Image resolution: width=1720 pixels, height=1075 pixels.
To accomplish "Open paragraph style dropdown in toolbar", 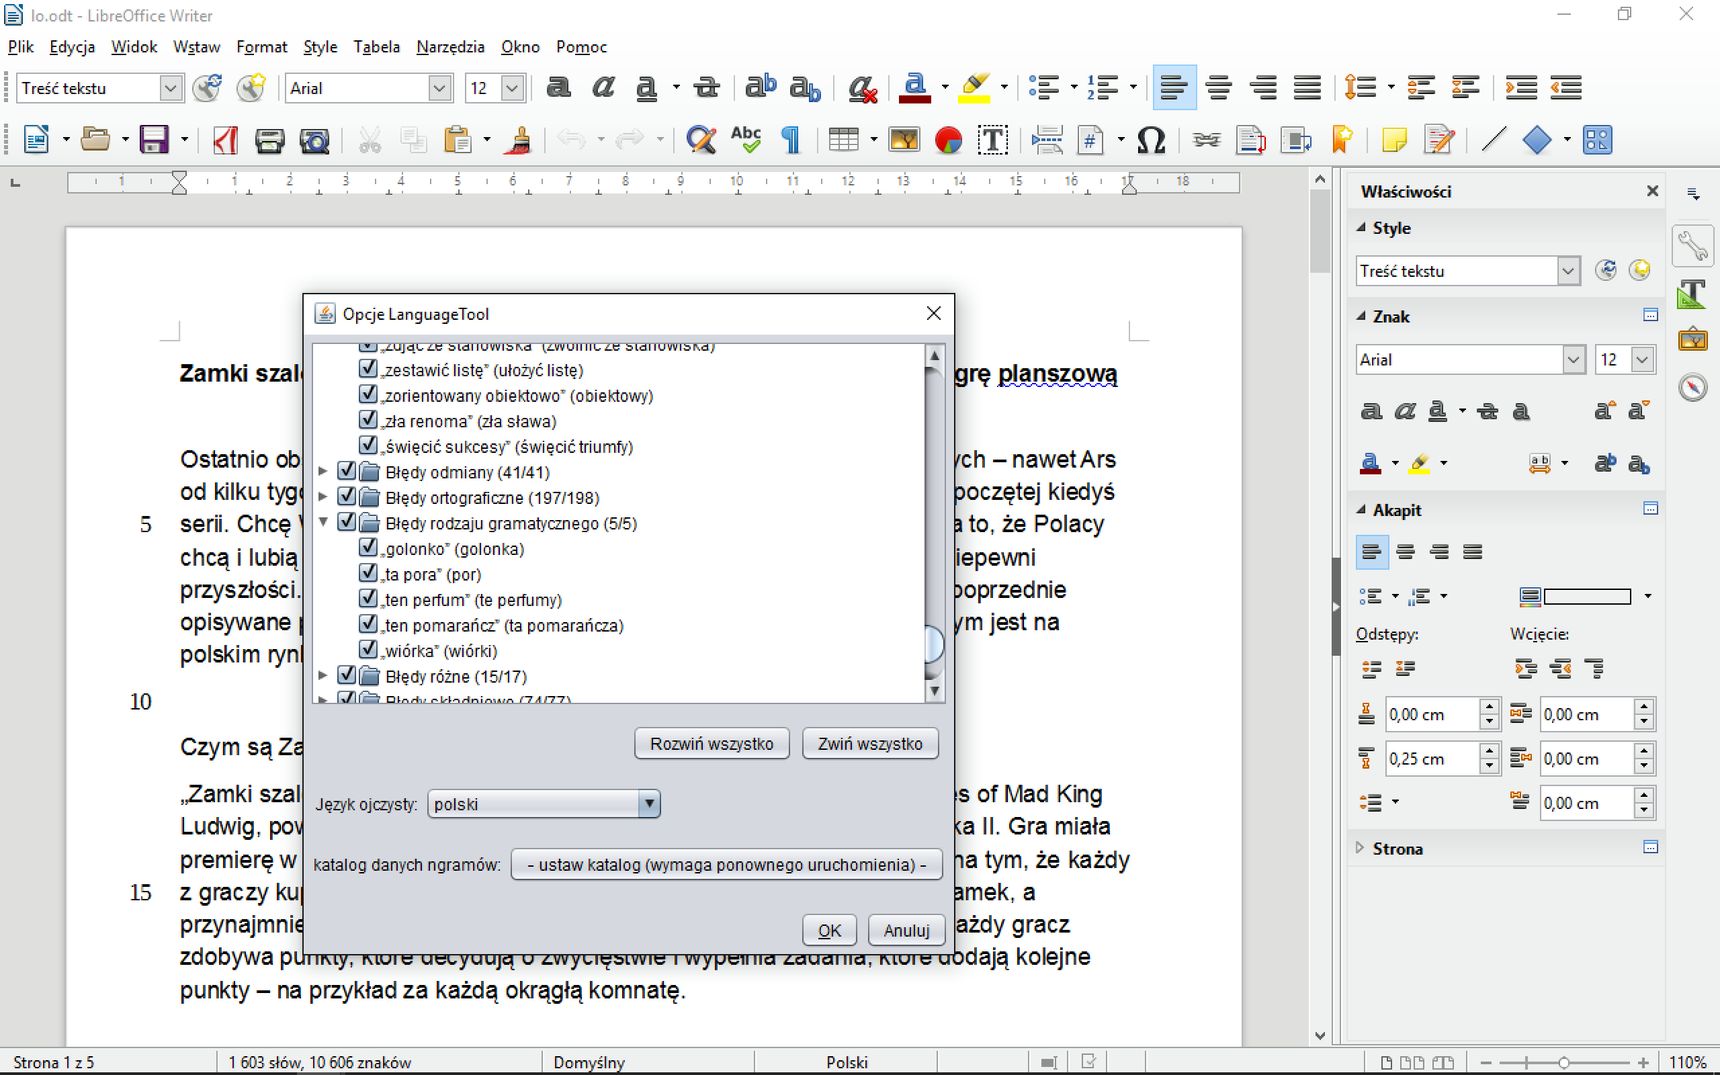I will (171, 88).
